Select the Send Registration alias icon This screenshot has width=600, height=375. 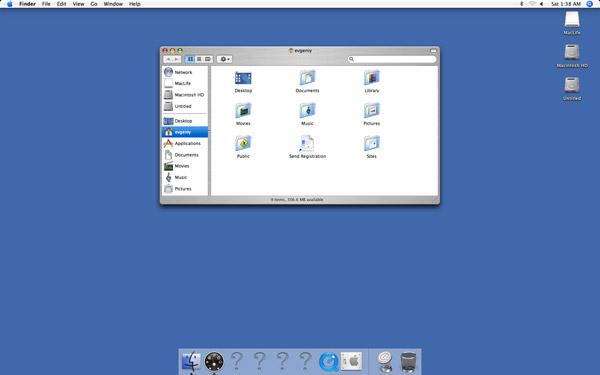[x=307, y=144]
